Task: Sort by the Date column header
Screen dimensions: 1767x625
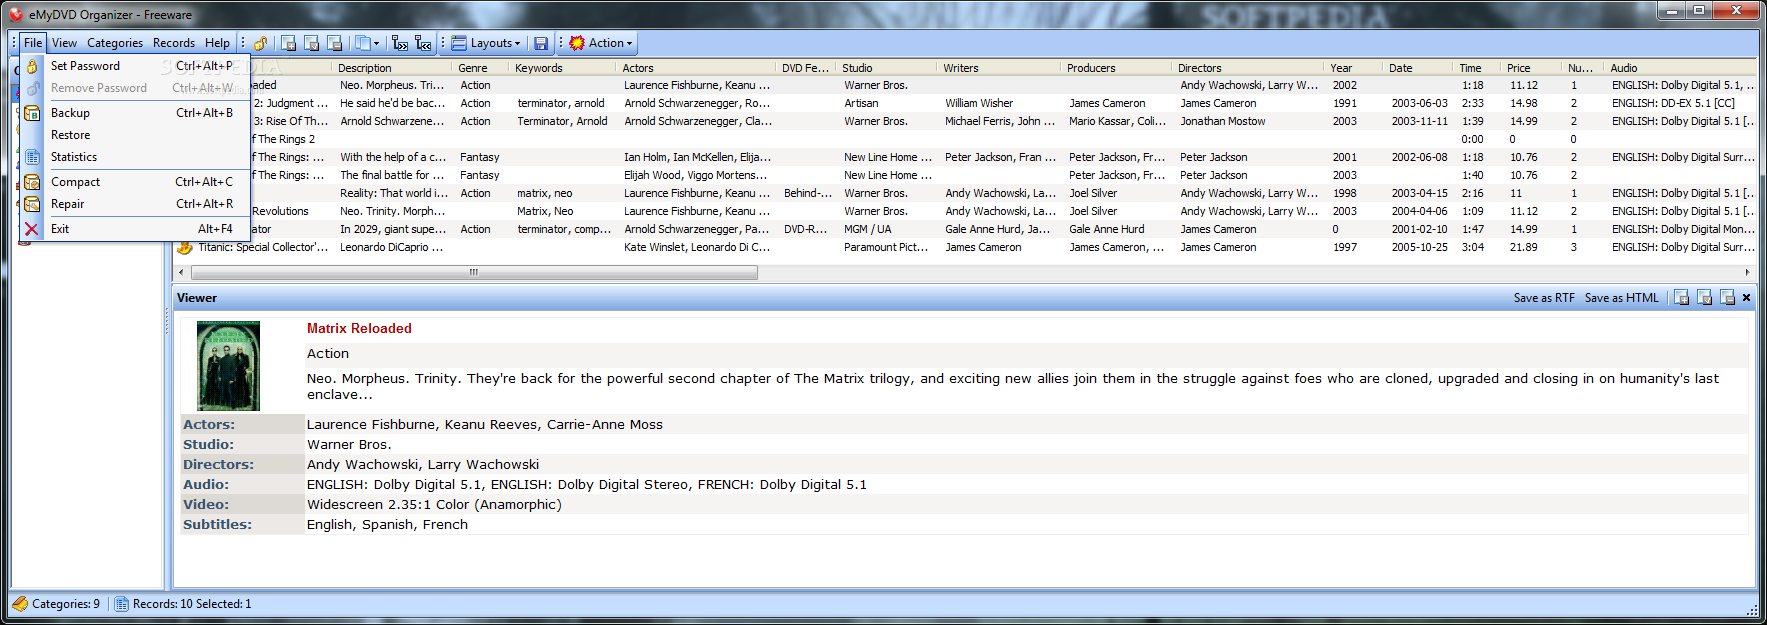Action: point(1419,68)
